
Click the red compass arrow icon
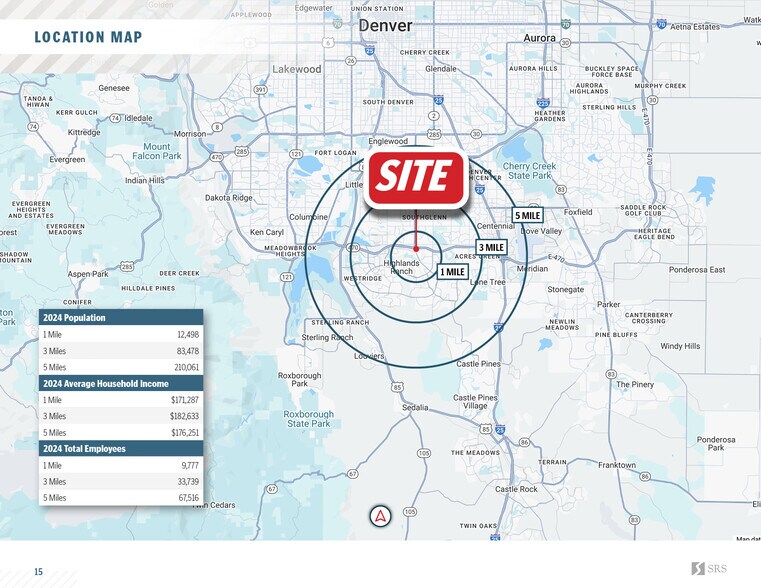tap(380, 517)
